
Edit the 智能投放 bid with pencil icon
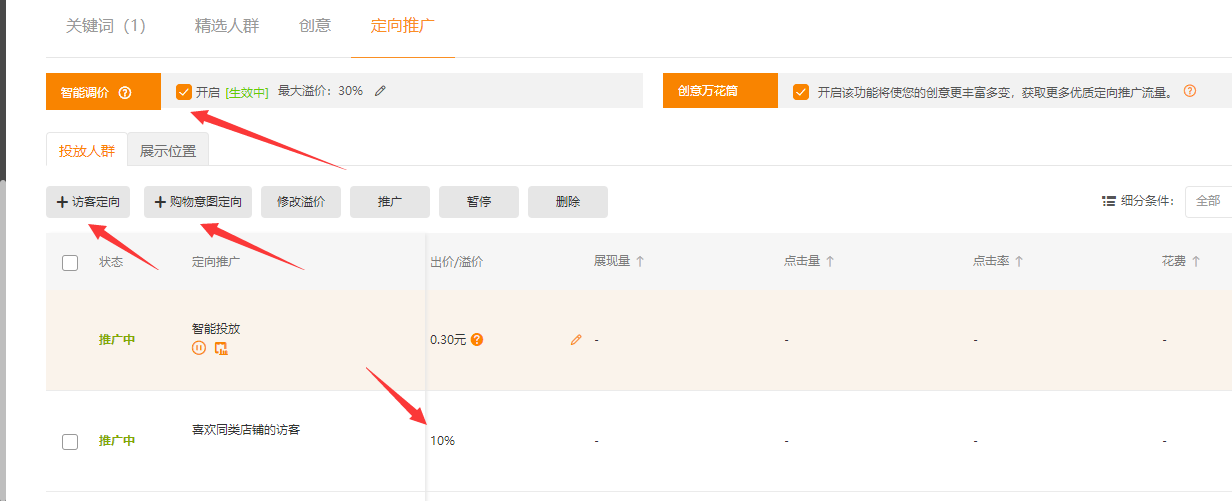(x=575, y=340)
